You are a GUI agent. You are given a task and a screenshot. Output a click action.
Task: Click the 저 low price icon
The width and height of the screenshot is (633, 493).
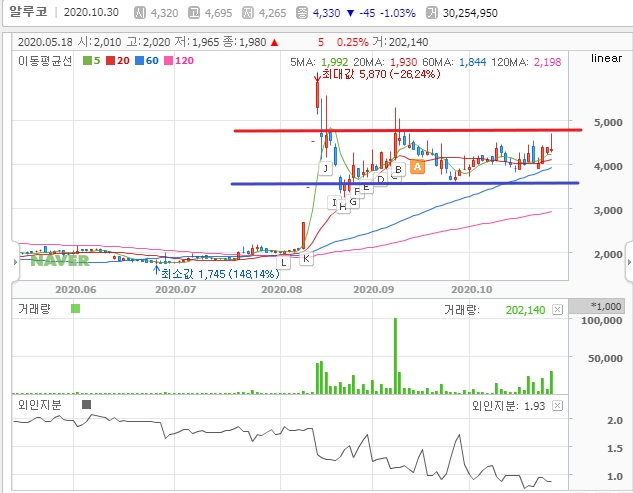tap(248, 13)
